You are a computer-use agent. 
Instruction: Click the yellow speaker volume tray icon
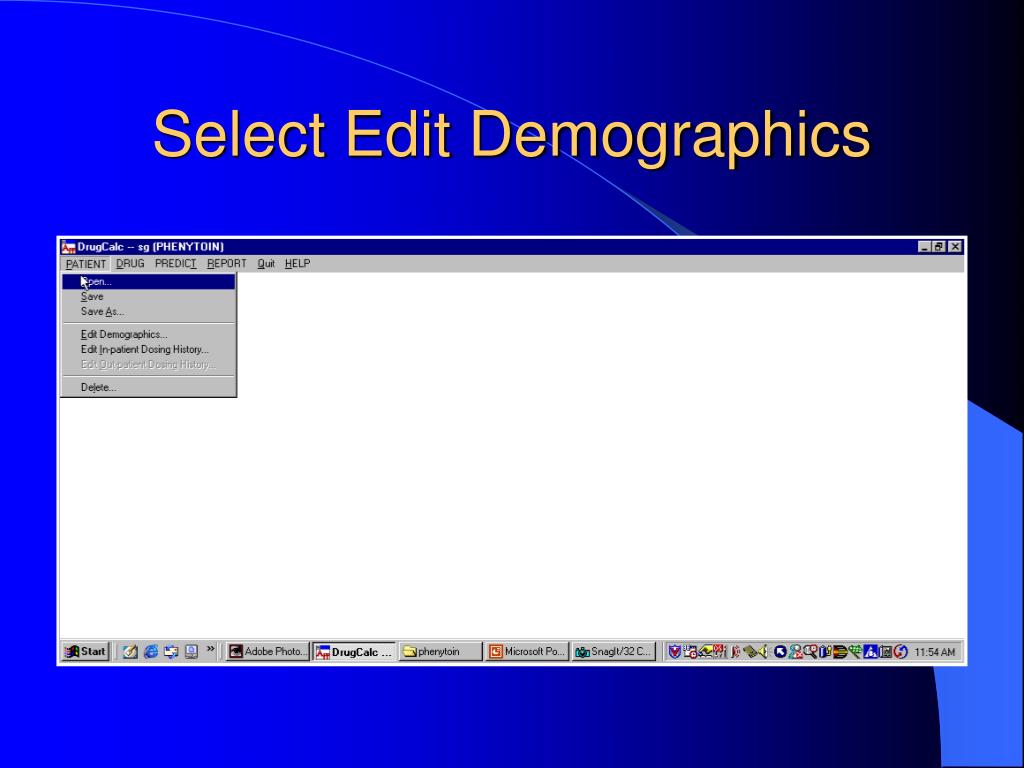click(762, 651)
